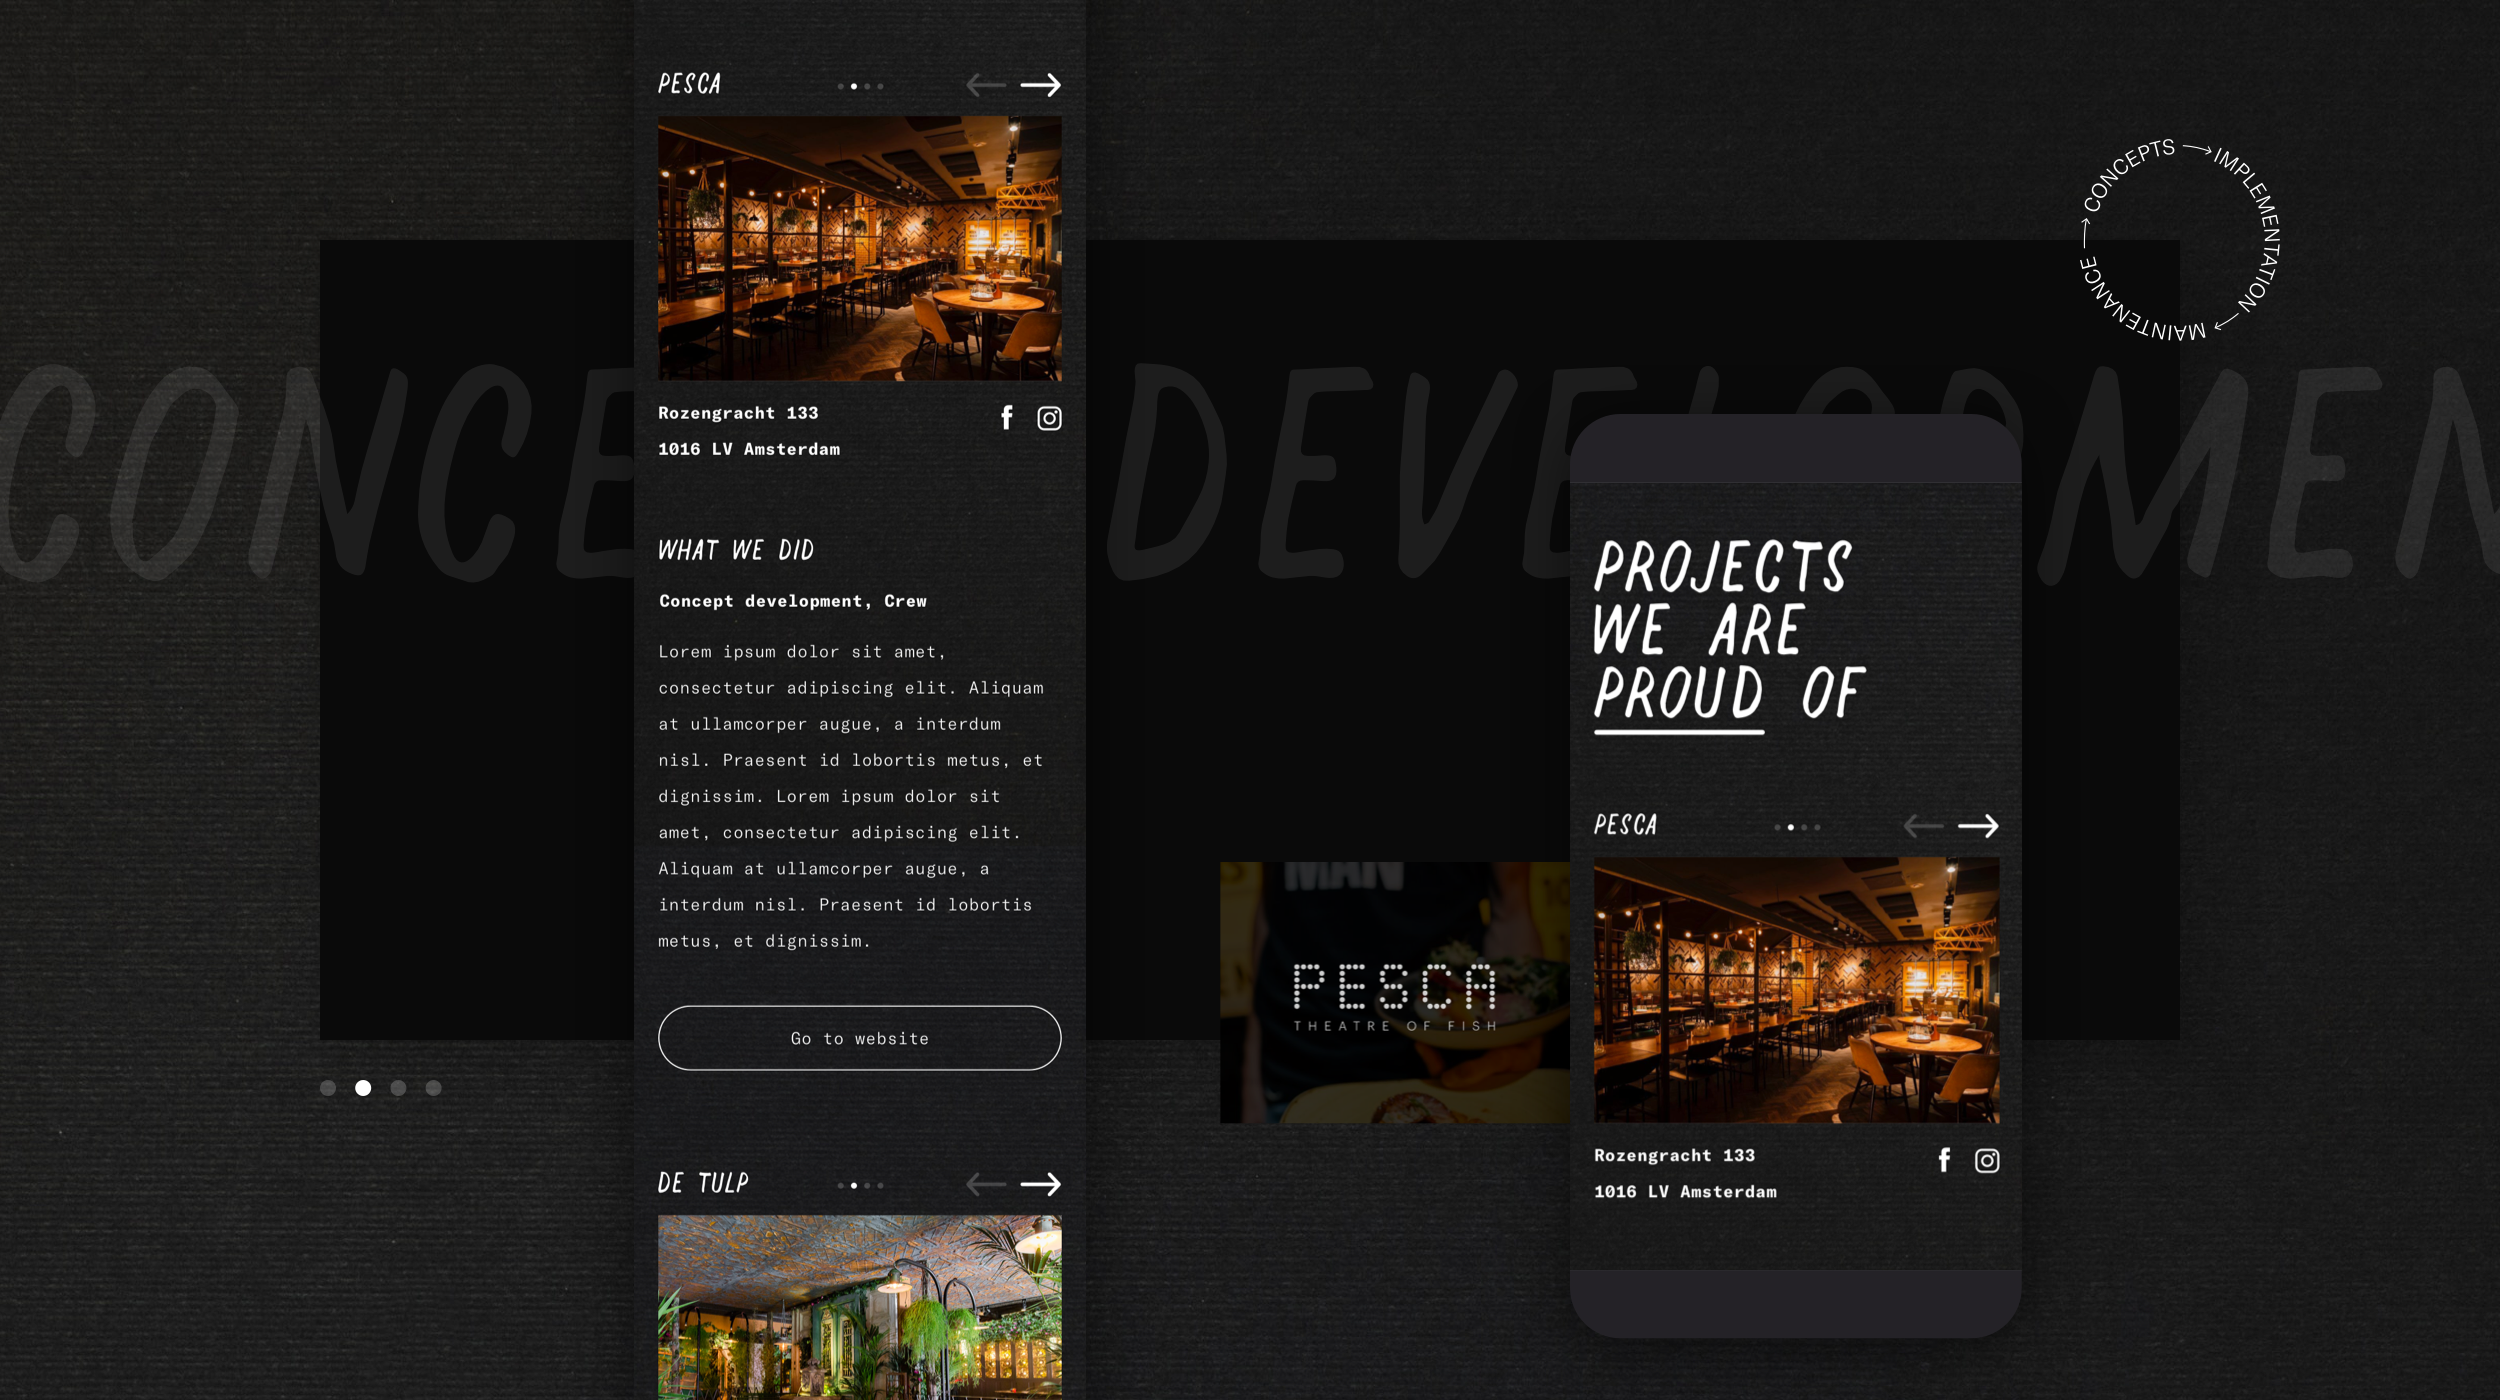Open the Facebook icon inside the phone frame
Viewport: 2500px width, 1400px height.
pyautogui.click(x=1944, y=1160)
